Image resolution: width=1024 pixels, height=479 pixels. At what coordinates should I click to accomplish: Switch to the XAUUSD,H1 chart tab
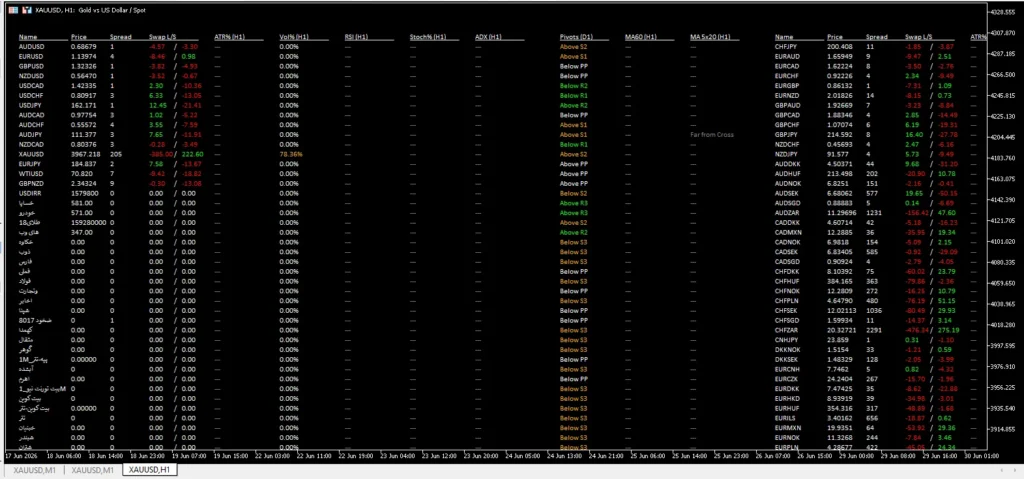point(150,470)
